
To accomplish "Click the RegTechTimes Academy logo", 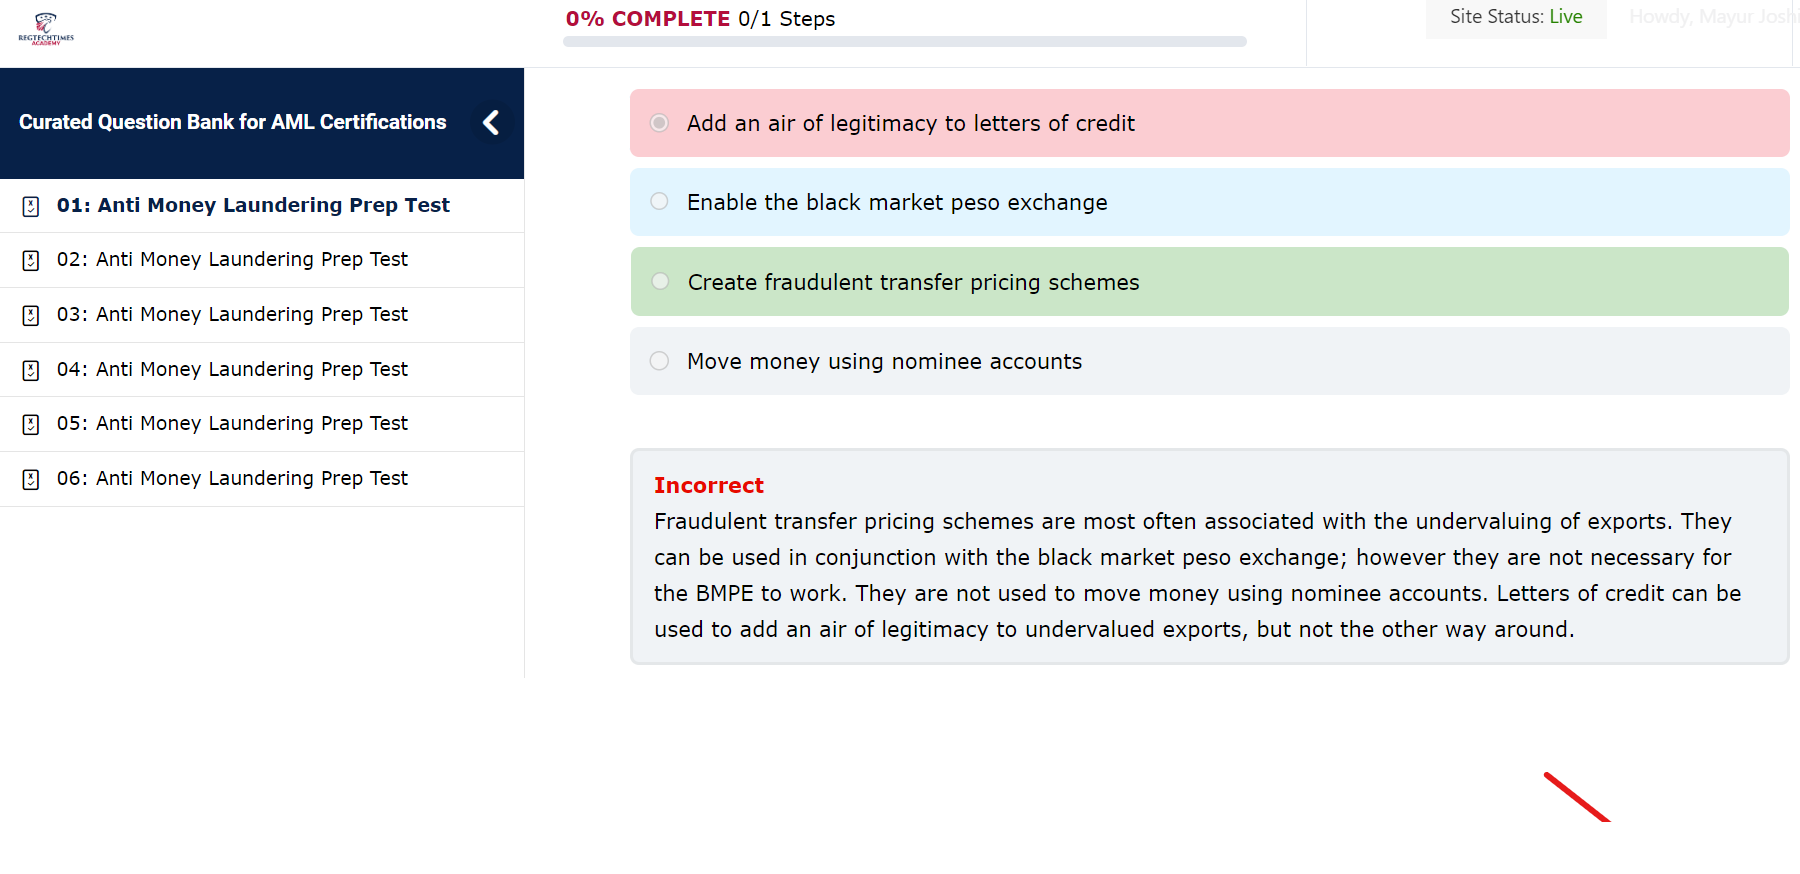I will pyautogui.click(x=46, y=28).
